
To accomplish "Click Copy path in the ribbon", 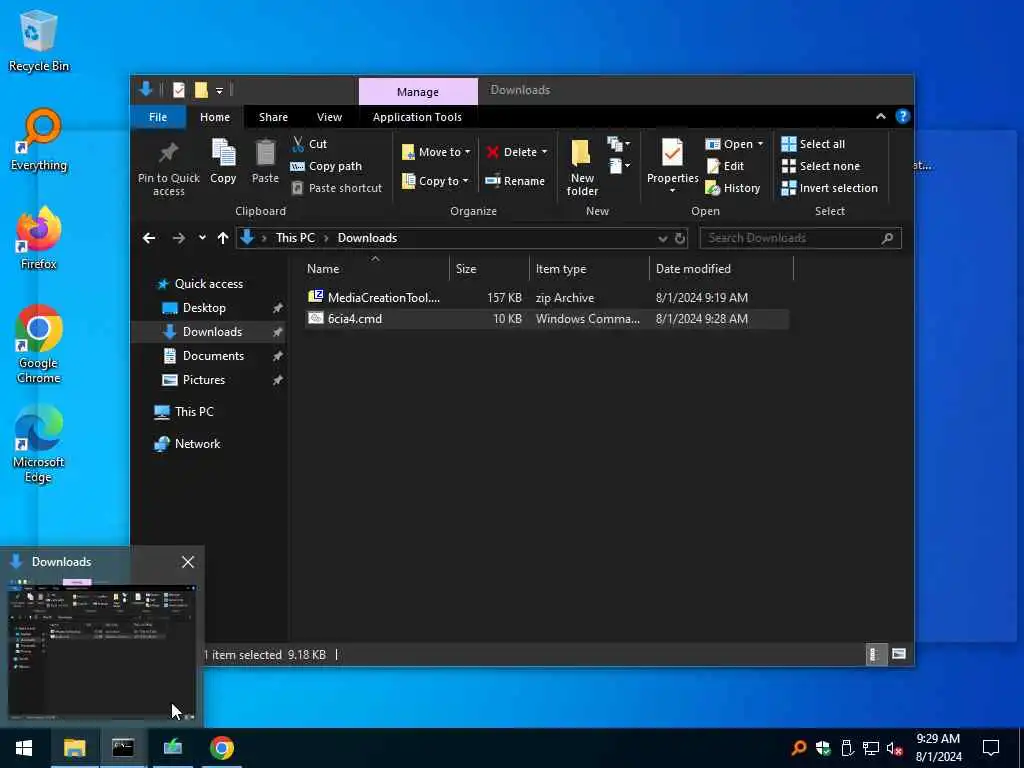I will 326,166.
